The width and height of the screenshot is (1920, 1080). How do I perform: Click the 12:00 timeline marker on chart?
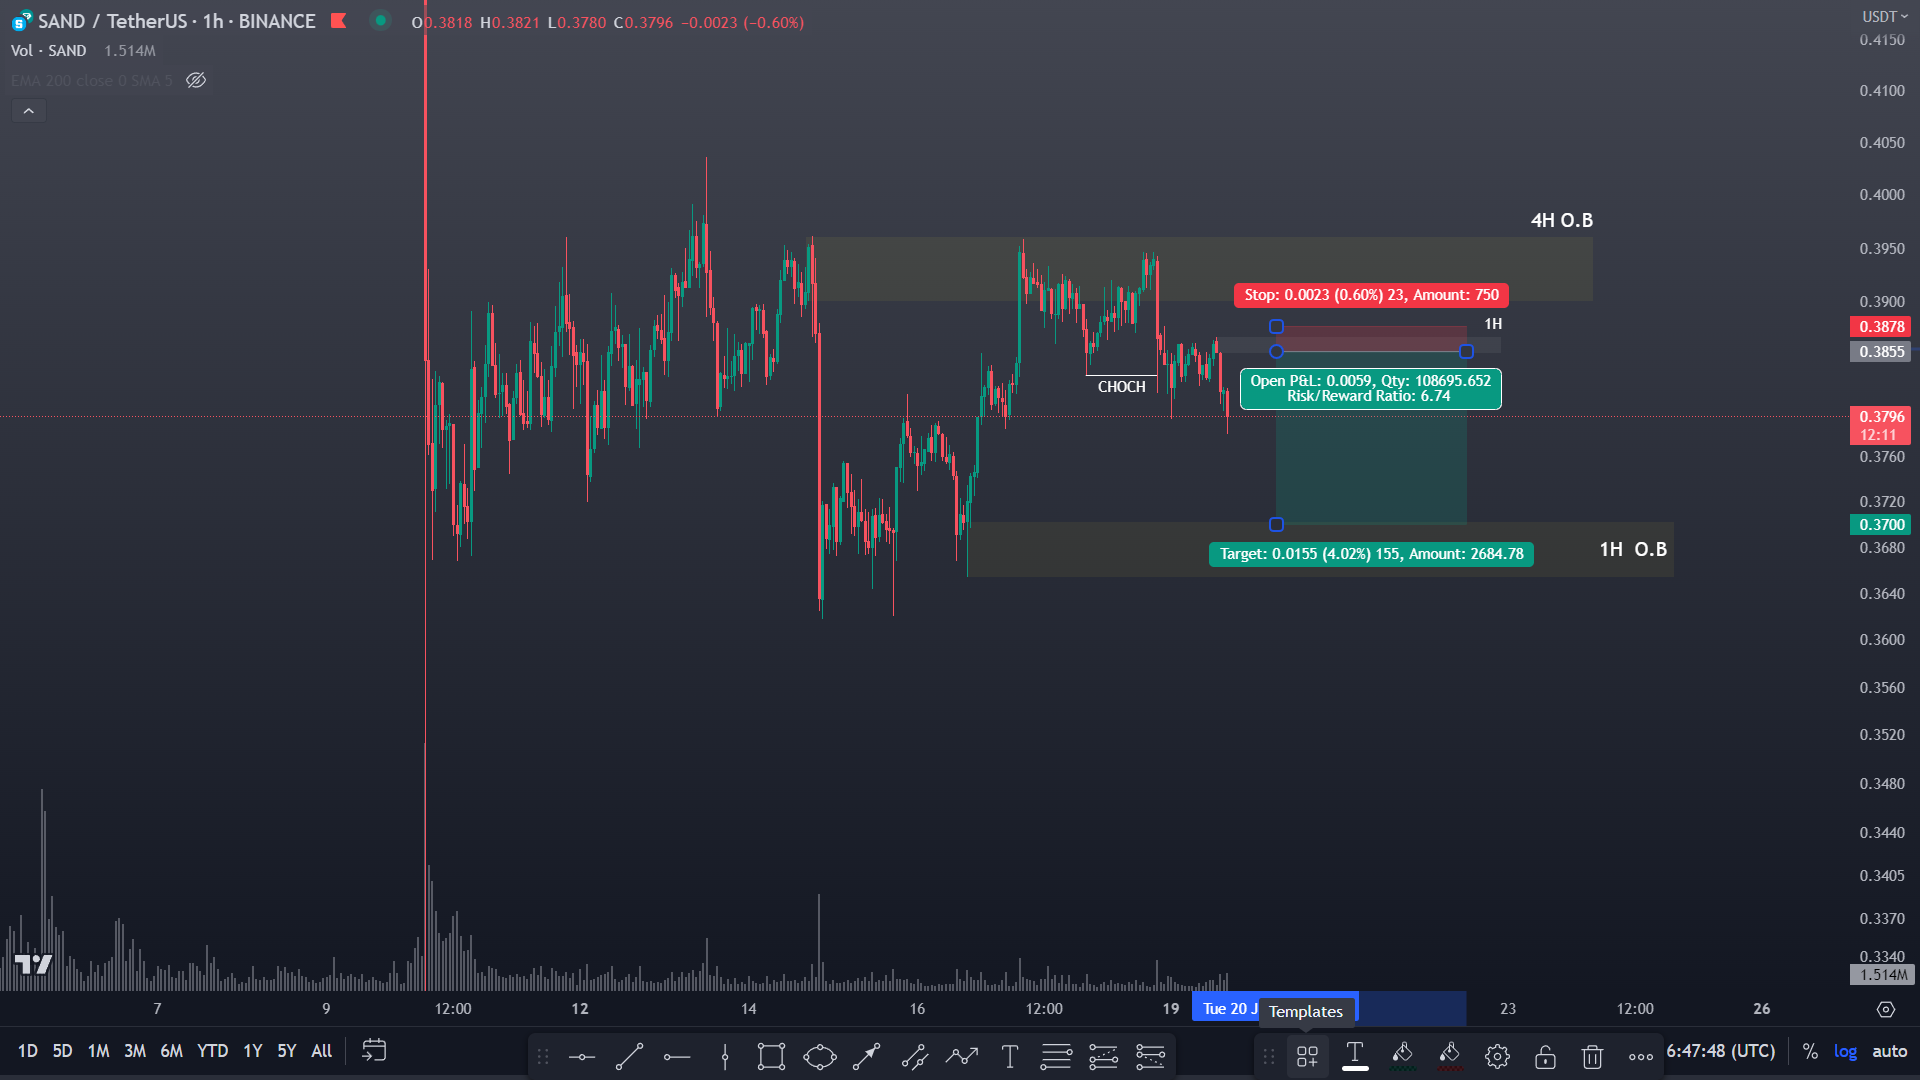coord(454,1007)
